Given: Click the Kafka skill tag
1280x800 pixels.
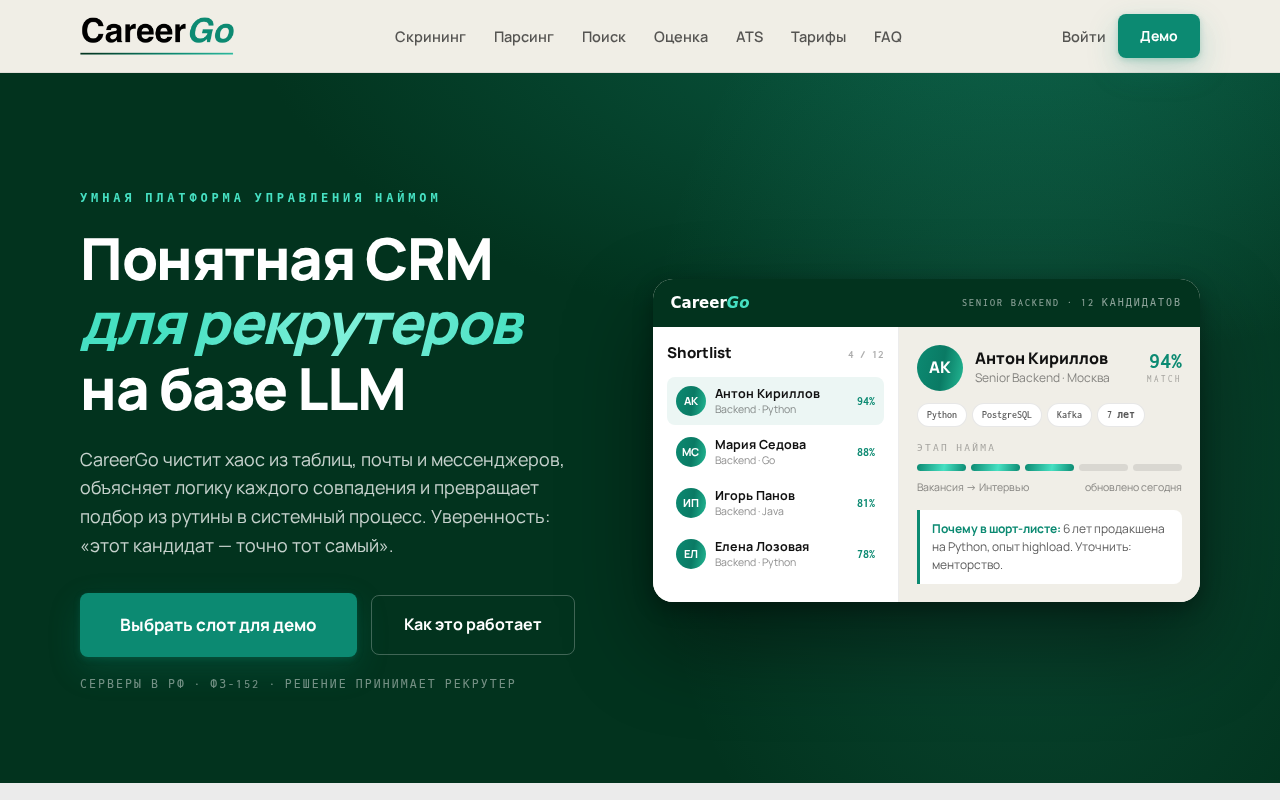Looking at the screenshot, I should 1069,415.
